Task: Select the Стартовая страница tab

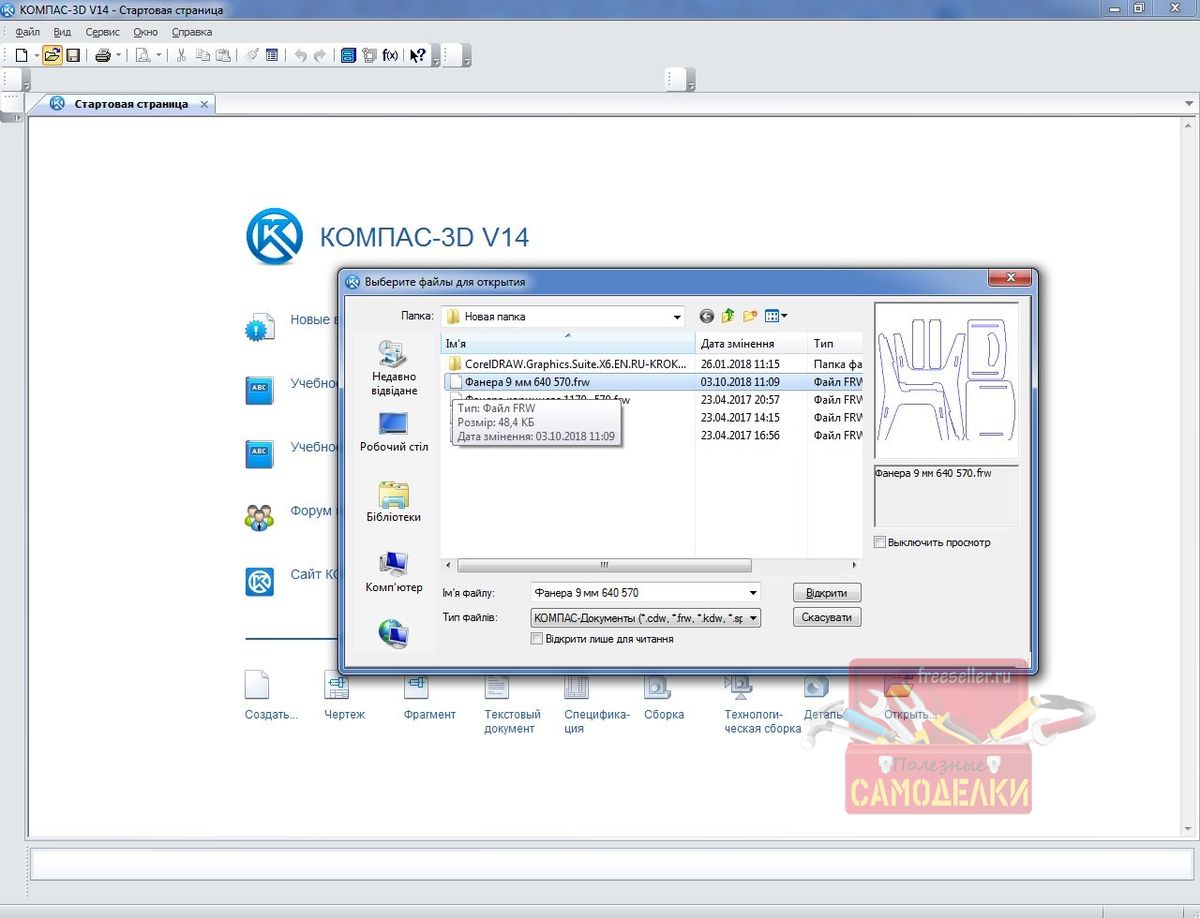Action: click(130, 104)
